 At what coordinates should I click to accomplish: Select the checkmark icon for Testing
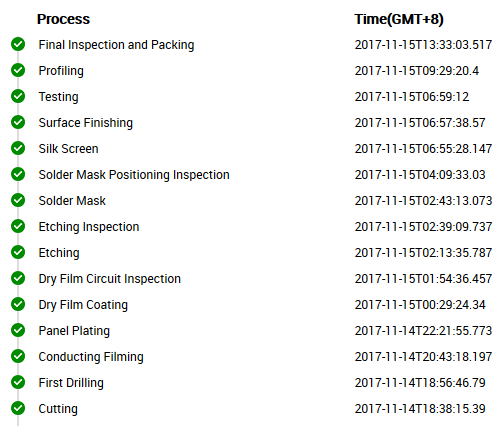click(18, 96)
